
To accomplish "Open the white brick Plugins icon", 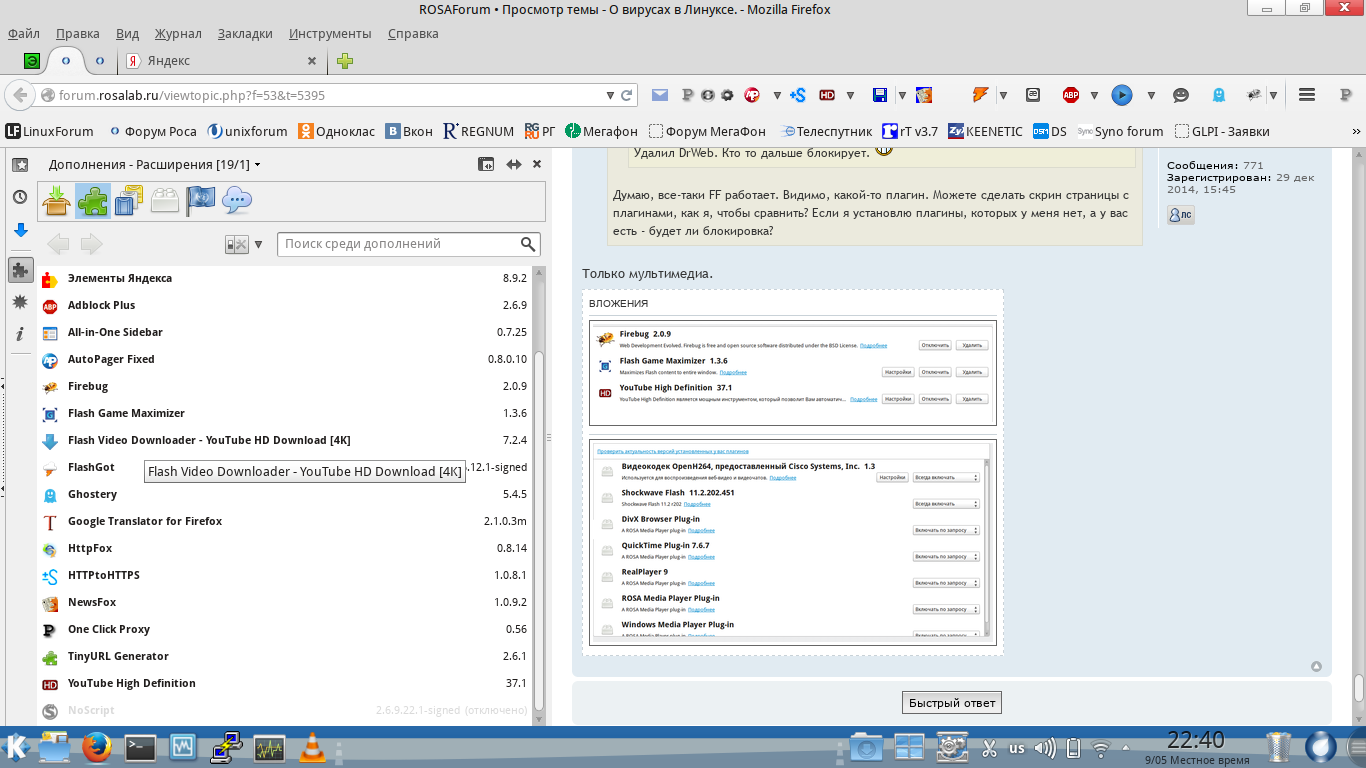I will tap(165, 201).
